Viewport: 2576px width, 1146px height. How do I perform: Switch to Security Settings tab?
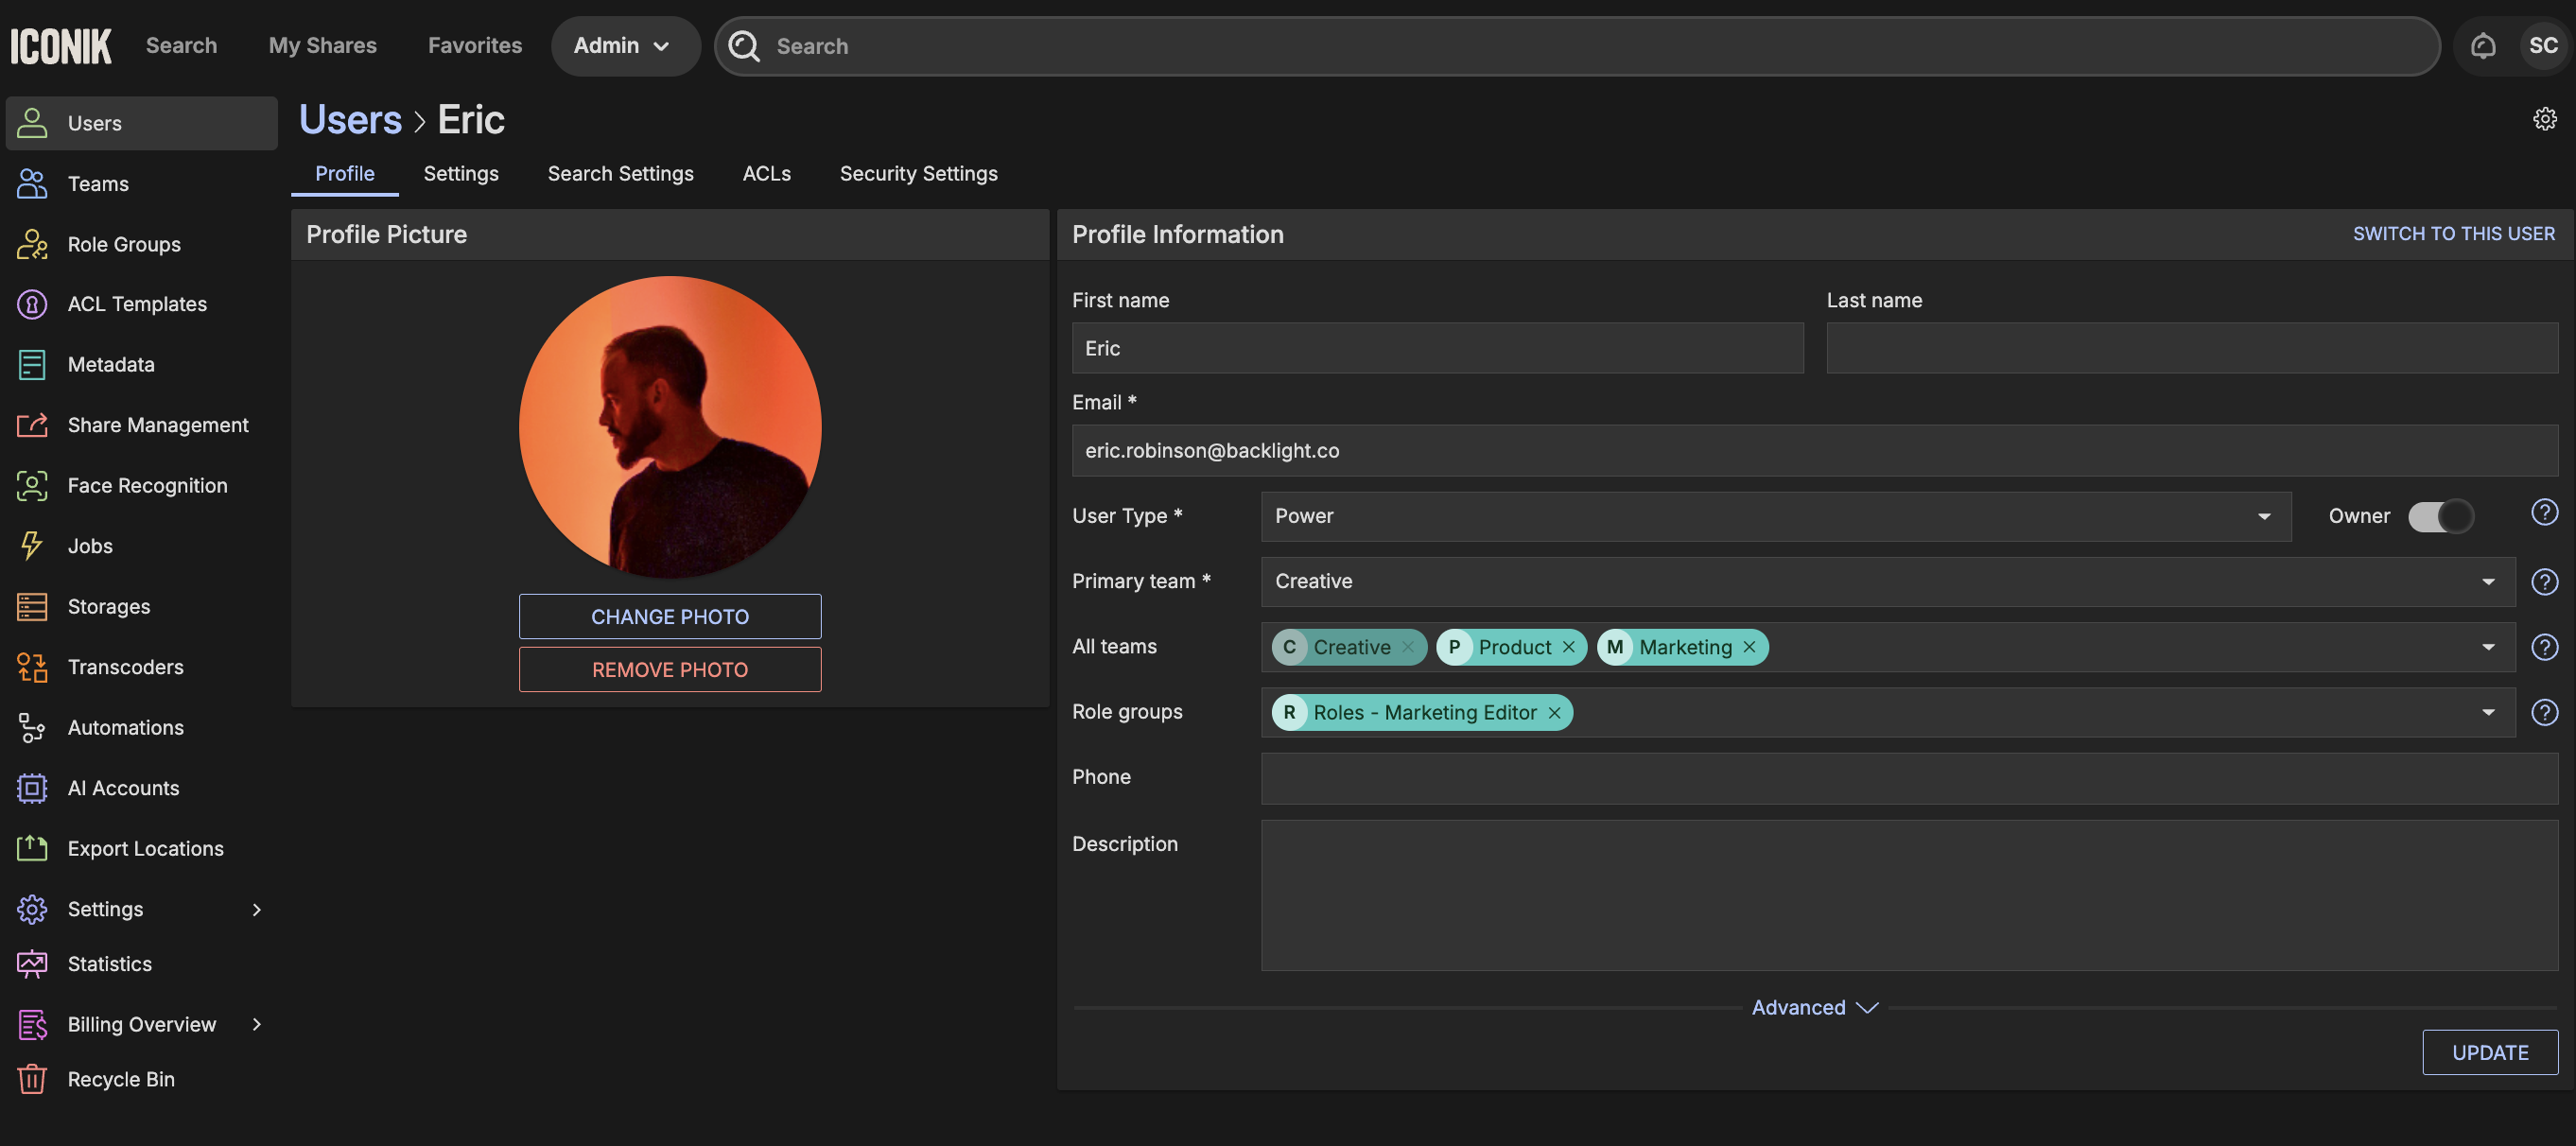click(918, 173)
